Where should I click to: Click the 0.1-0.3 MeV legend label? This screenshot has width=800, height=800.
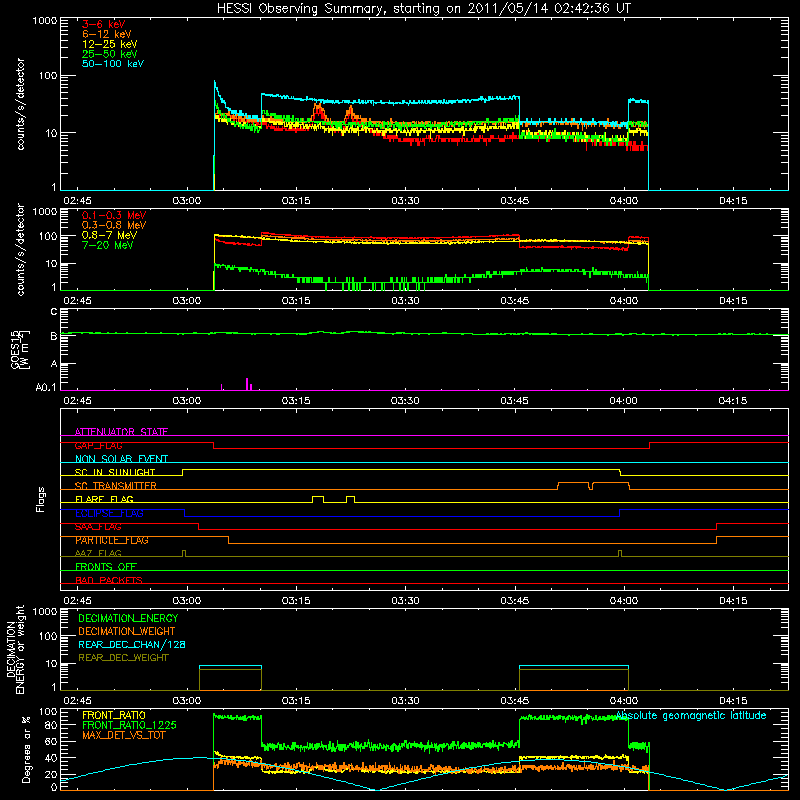click(x=114, y=215)
